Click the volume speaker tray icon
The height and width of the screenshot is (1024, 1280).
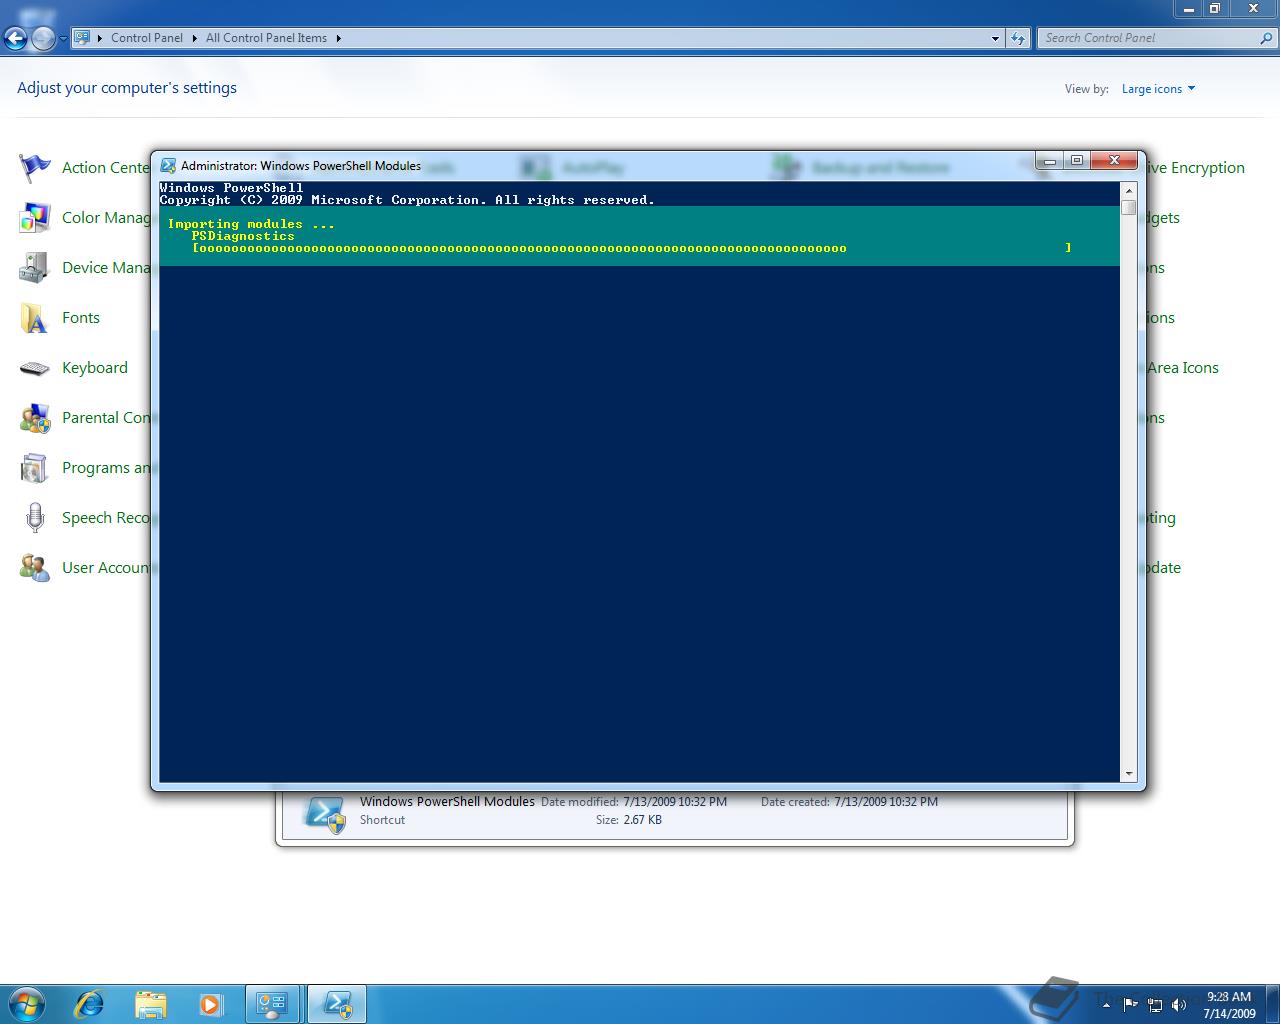tap(1179, 1005)
